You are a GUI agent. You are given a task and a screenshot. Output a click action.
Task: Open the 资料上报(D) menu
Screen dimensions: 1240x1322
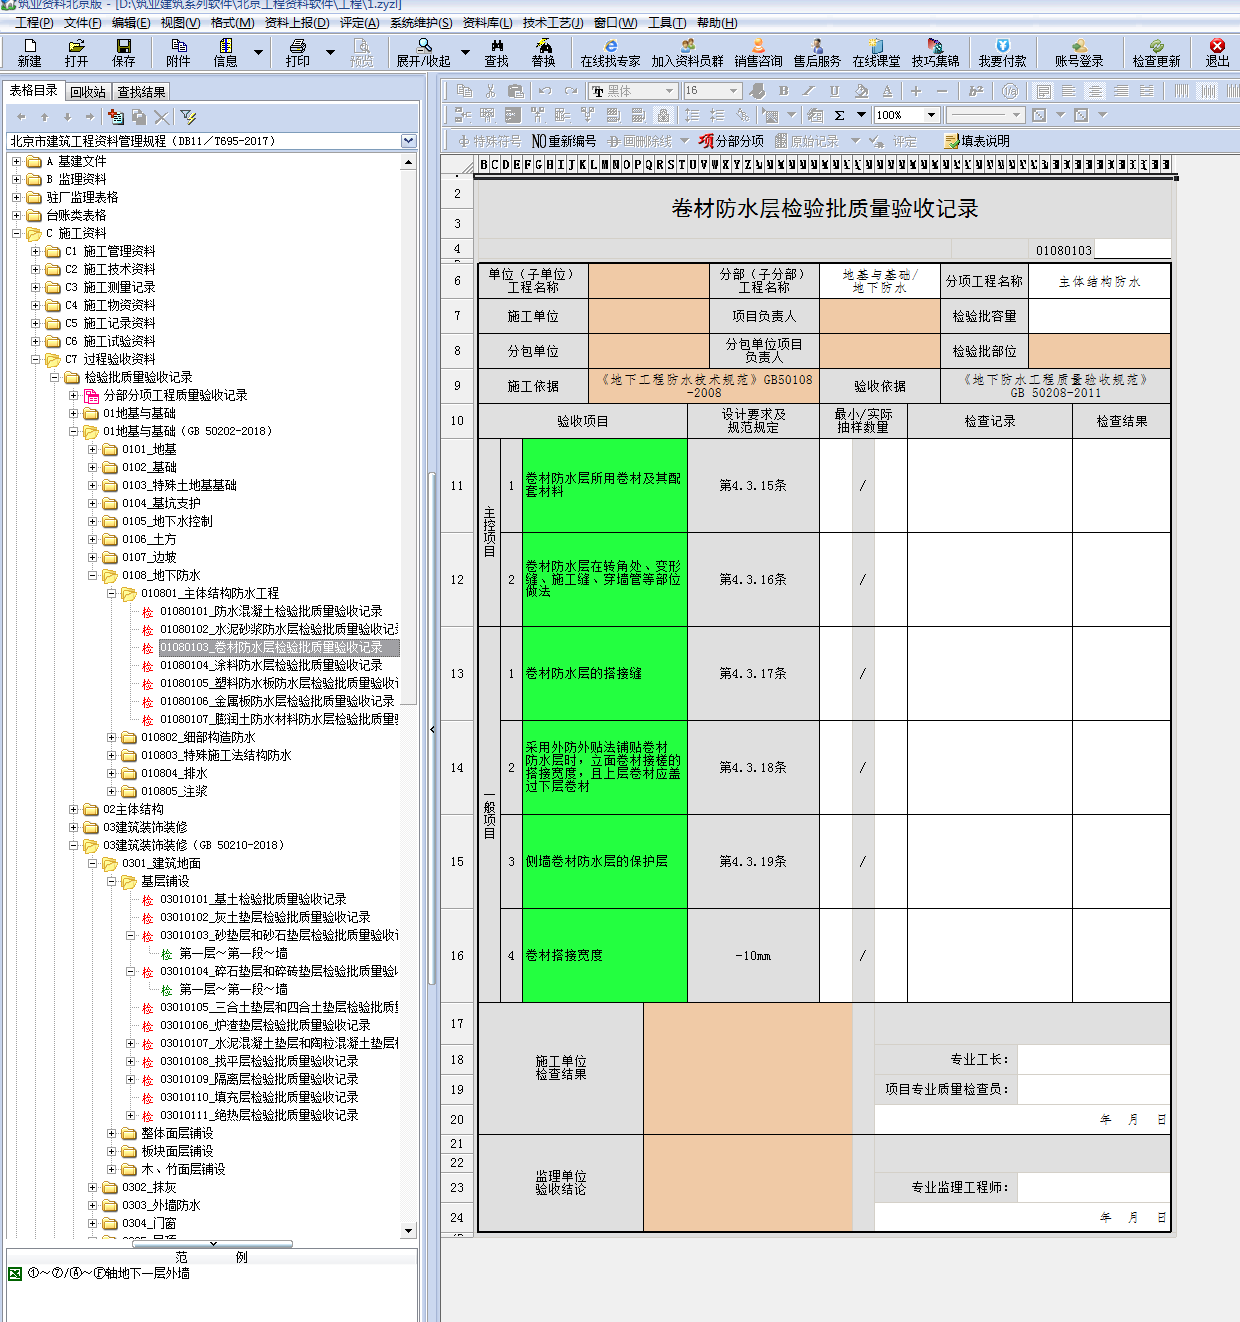pos(297,22)
